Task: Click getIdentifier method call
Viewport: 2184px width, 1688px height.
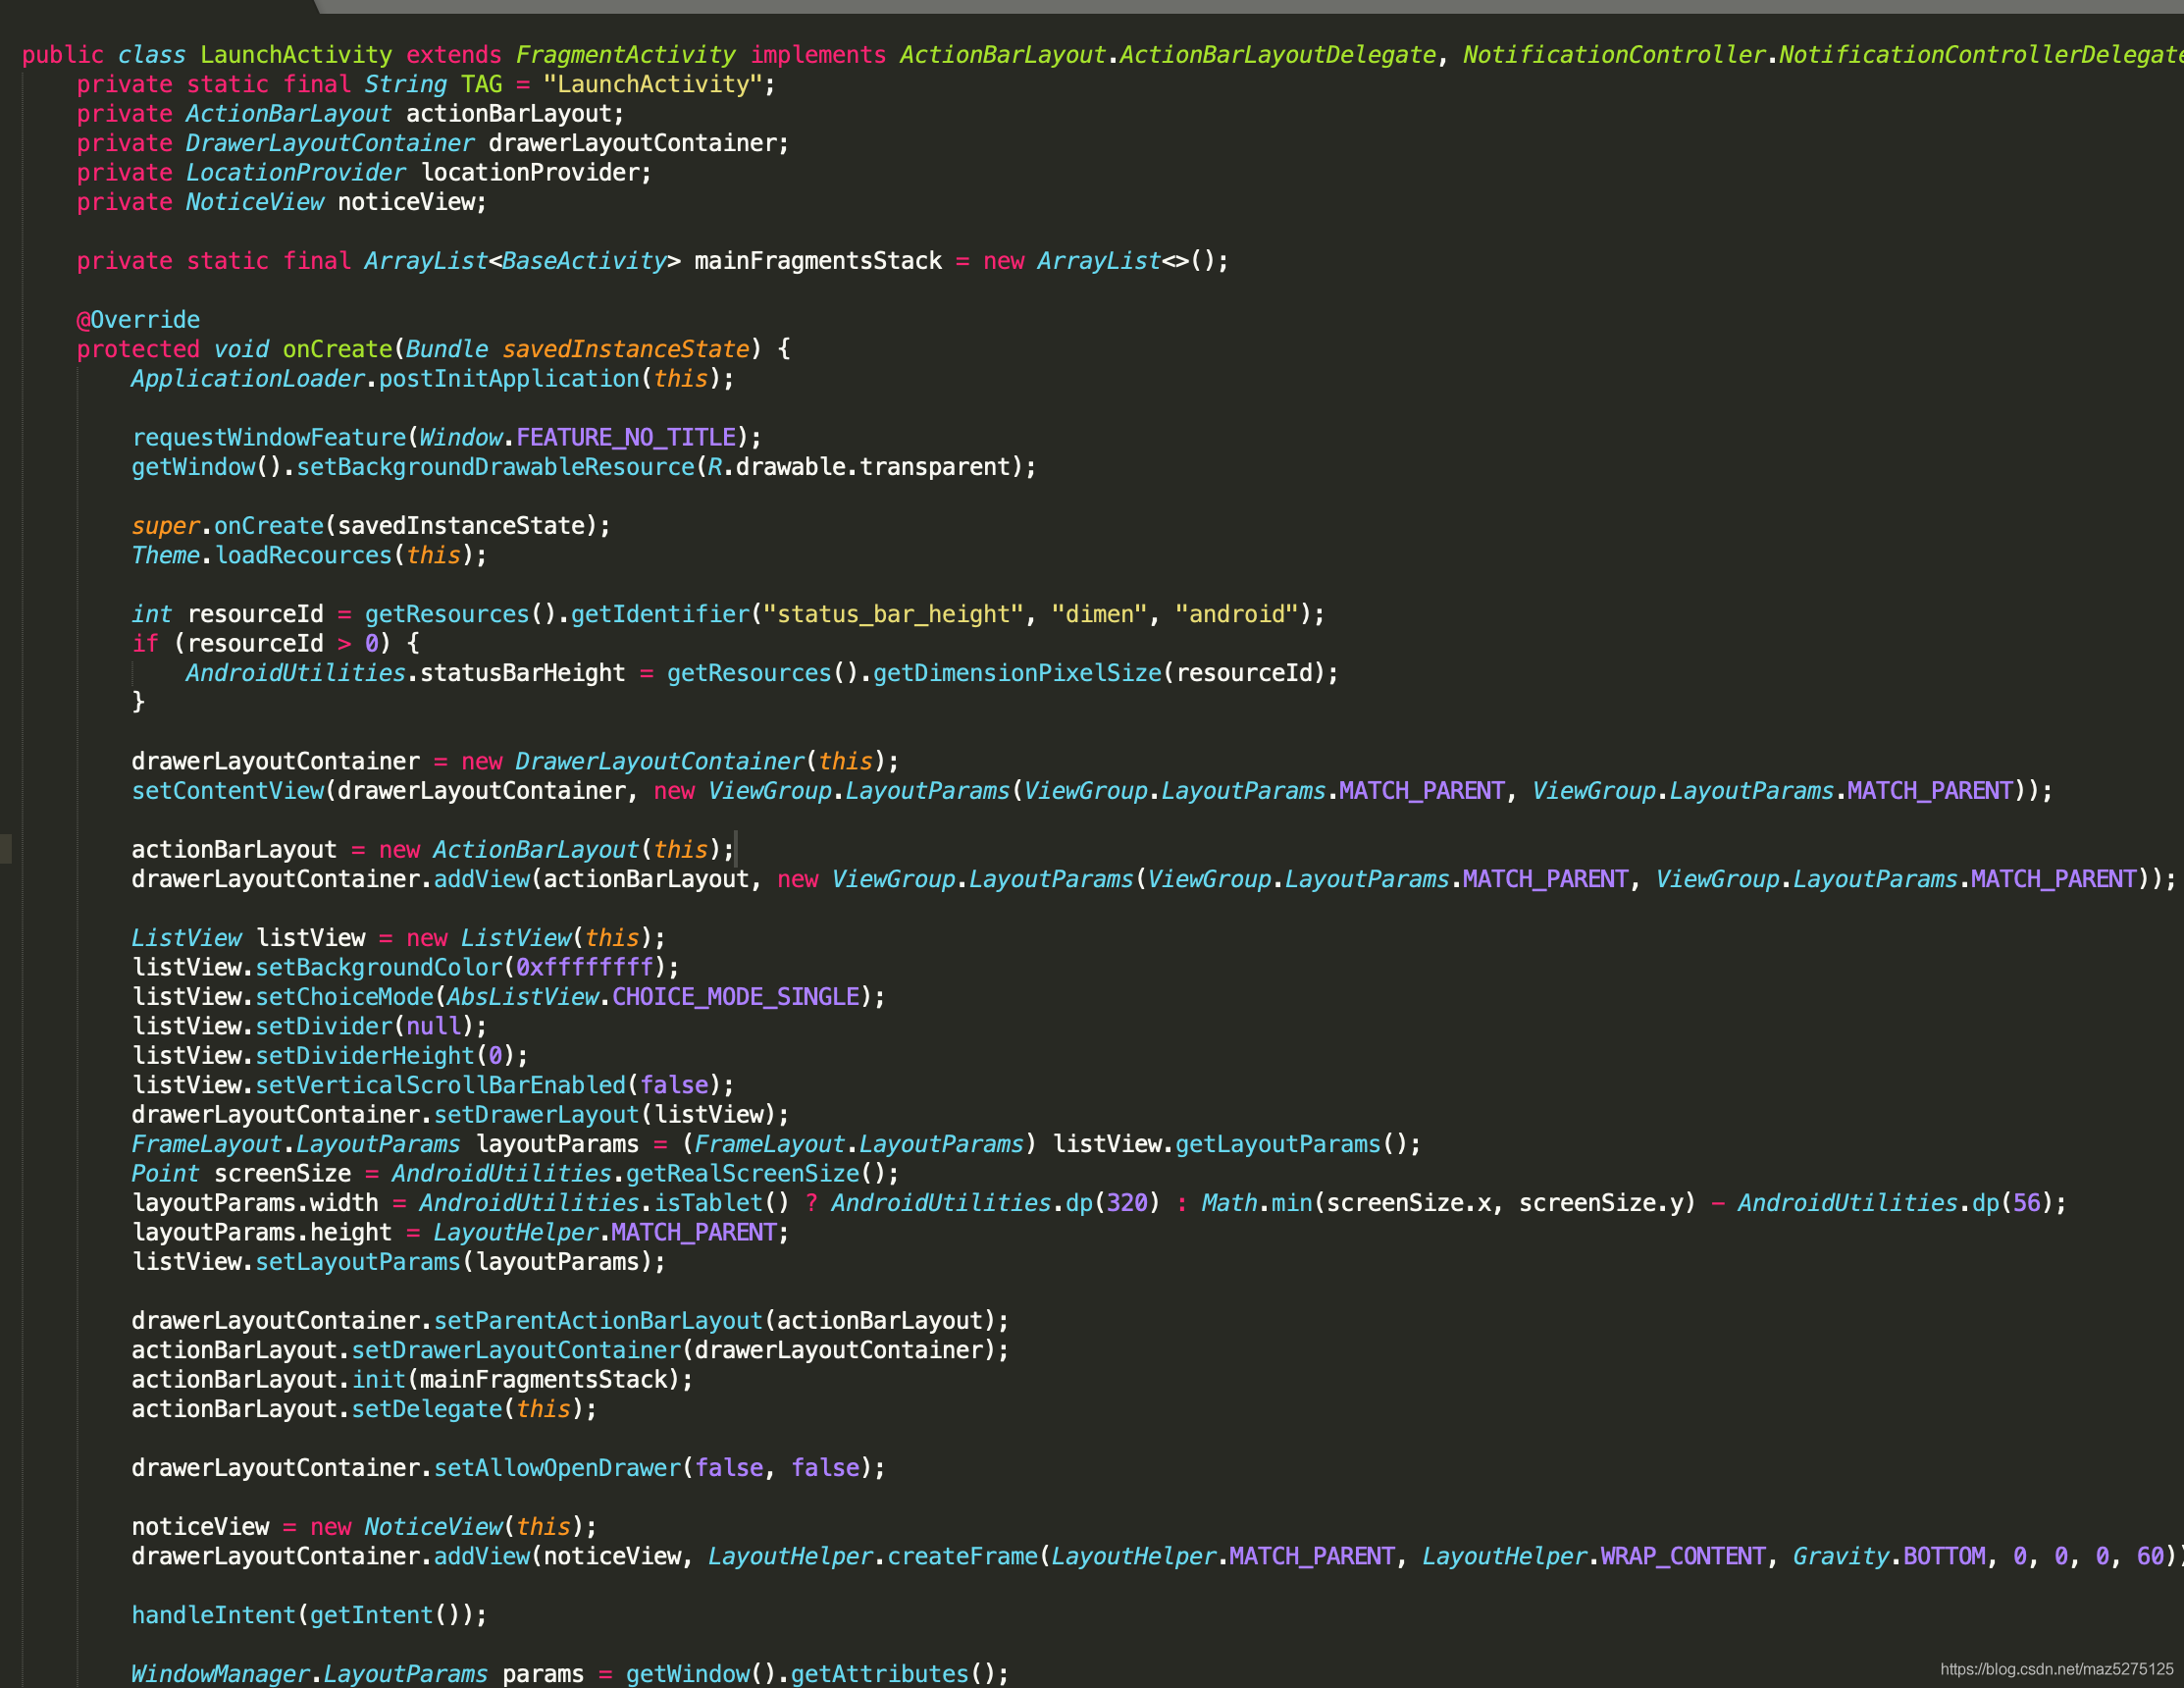Action: pos(659,614)
